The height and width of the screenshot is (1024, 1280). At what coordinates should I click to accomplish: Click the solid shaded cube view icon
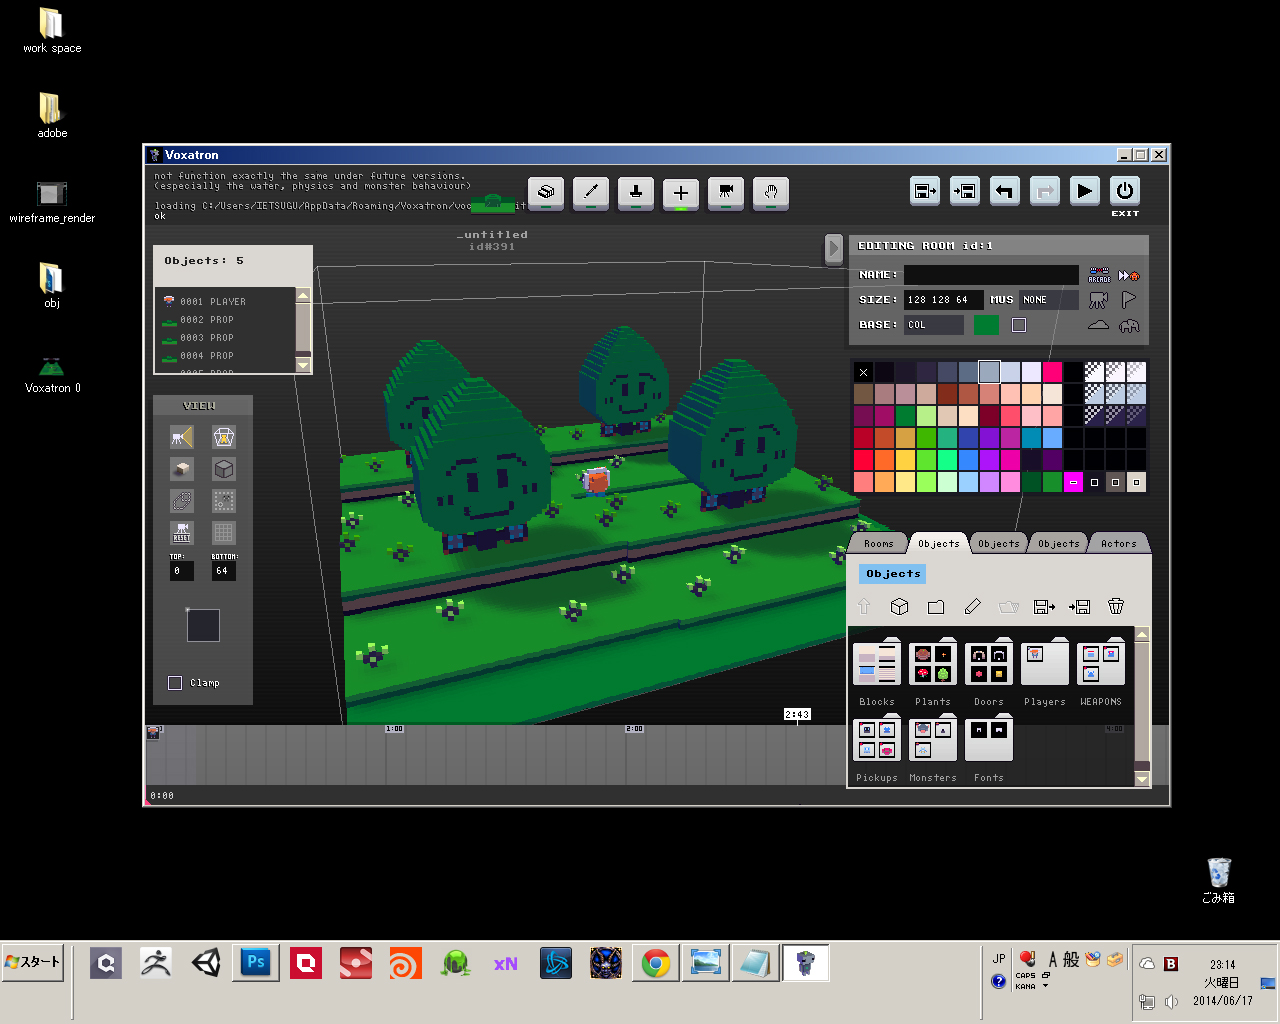coord(182,469)
